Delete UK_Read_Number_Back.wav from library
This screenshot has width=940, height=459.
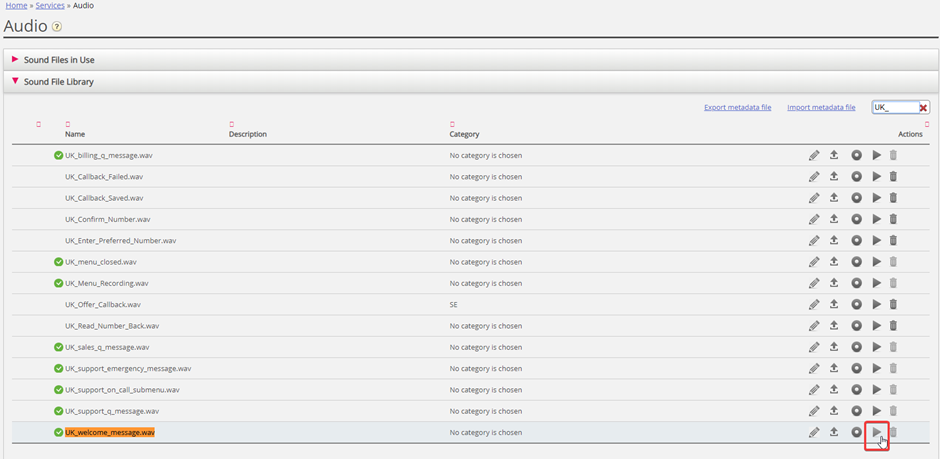[x=893, y=326]
